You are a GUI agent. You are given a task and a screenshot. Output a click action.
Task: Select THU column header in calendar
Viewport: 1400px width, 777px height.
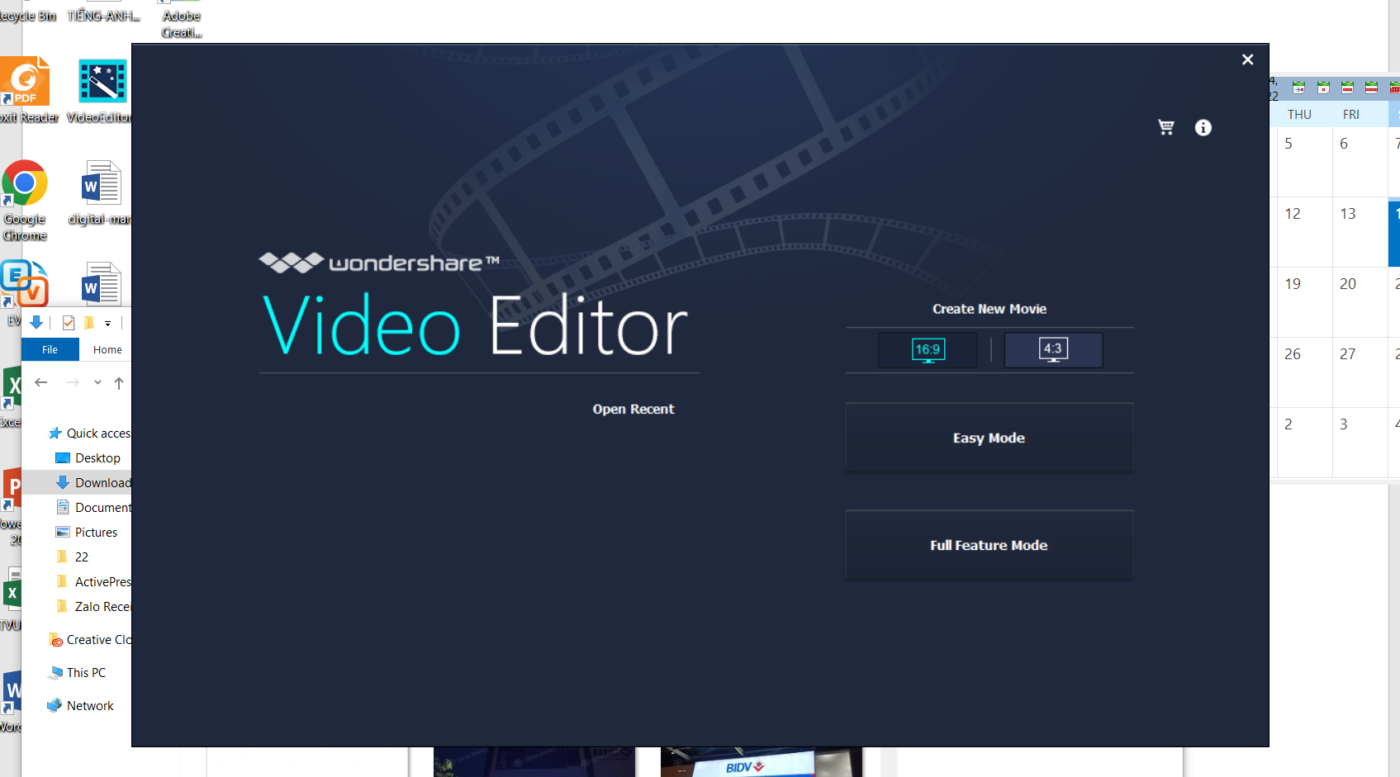pos(1299,114)
